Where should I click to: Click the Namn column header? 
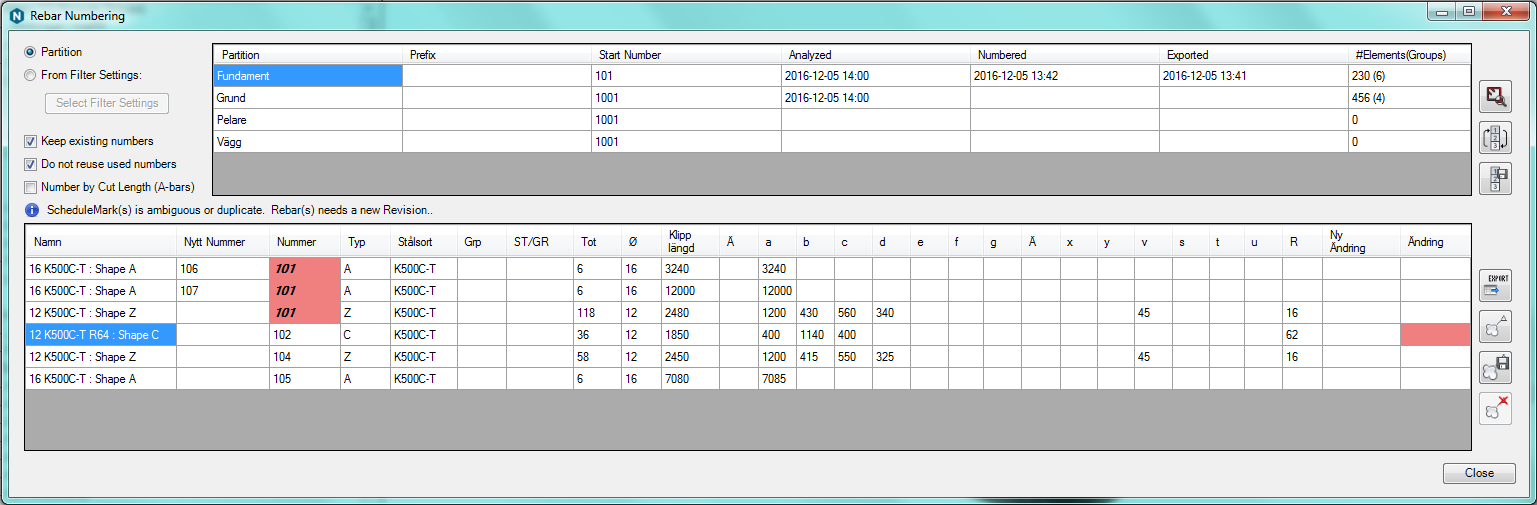(101, 242)
